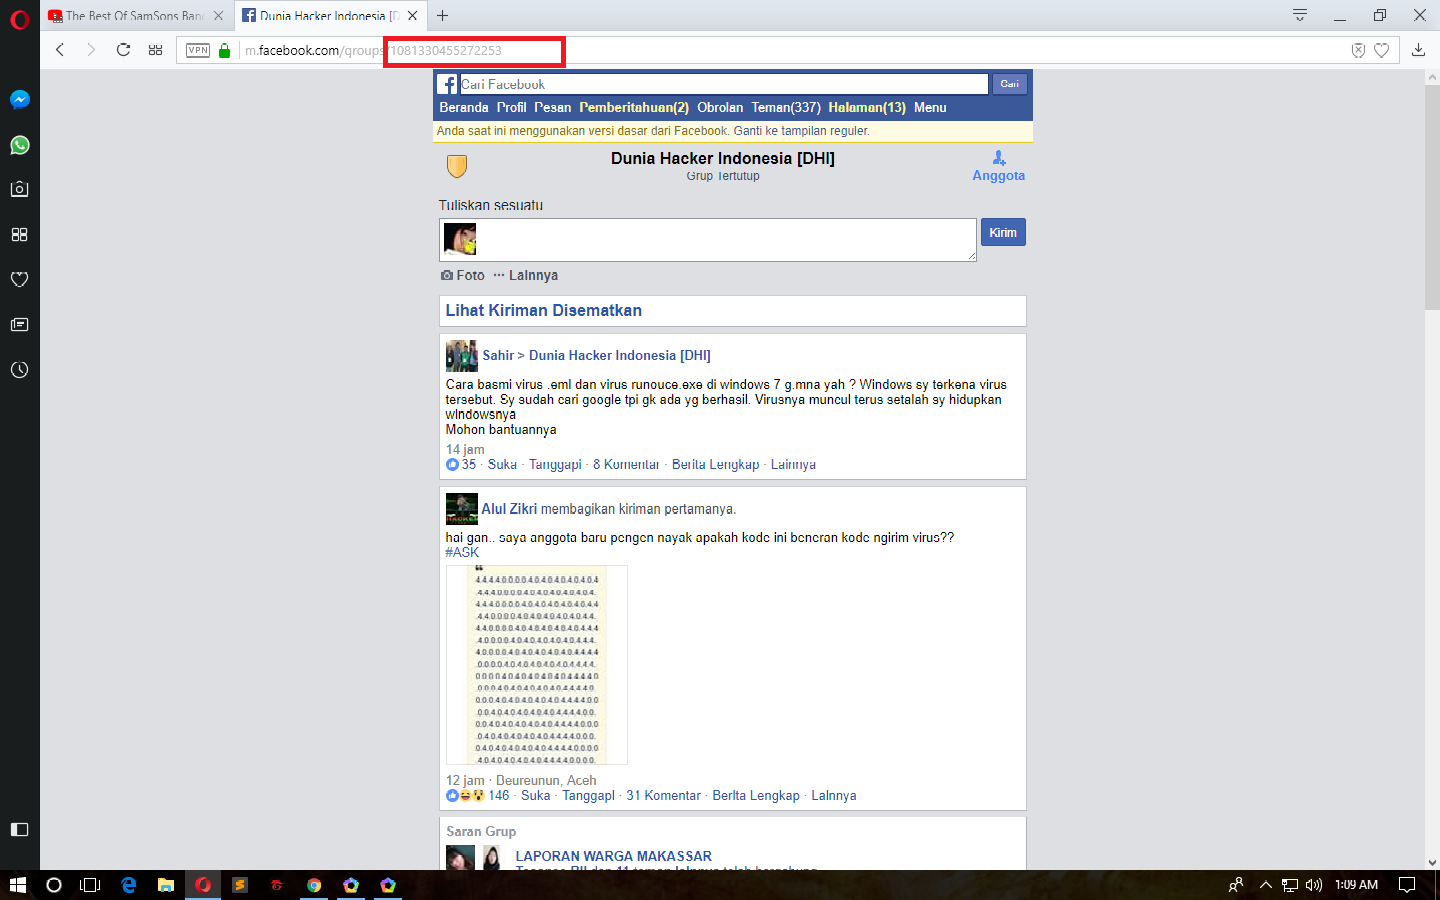Image resolution: width=1440 pixels, height=900 pixels.
Task: Like Sahir's post with Suka
Action: (502, 465)
